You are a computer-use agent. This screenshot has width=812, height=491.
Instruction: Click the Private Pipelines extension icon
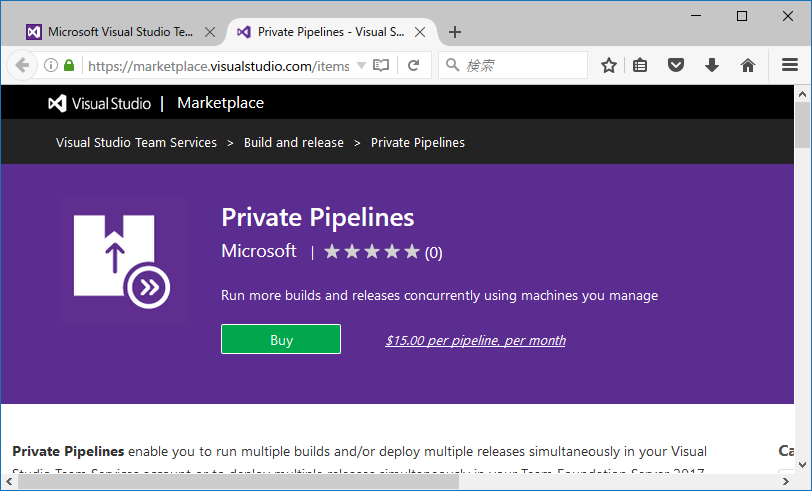[122, 262]
